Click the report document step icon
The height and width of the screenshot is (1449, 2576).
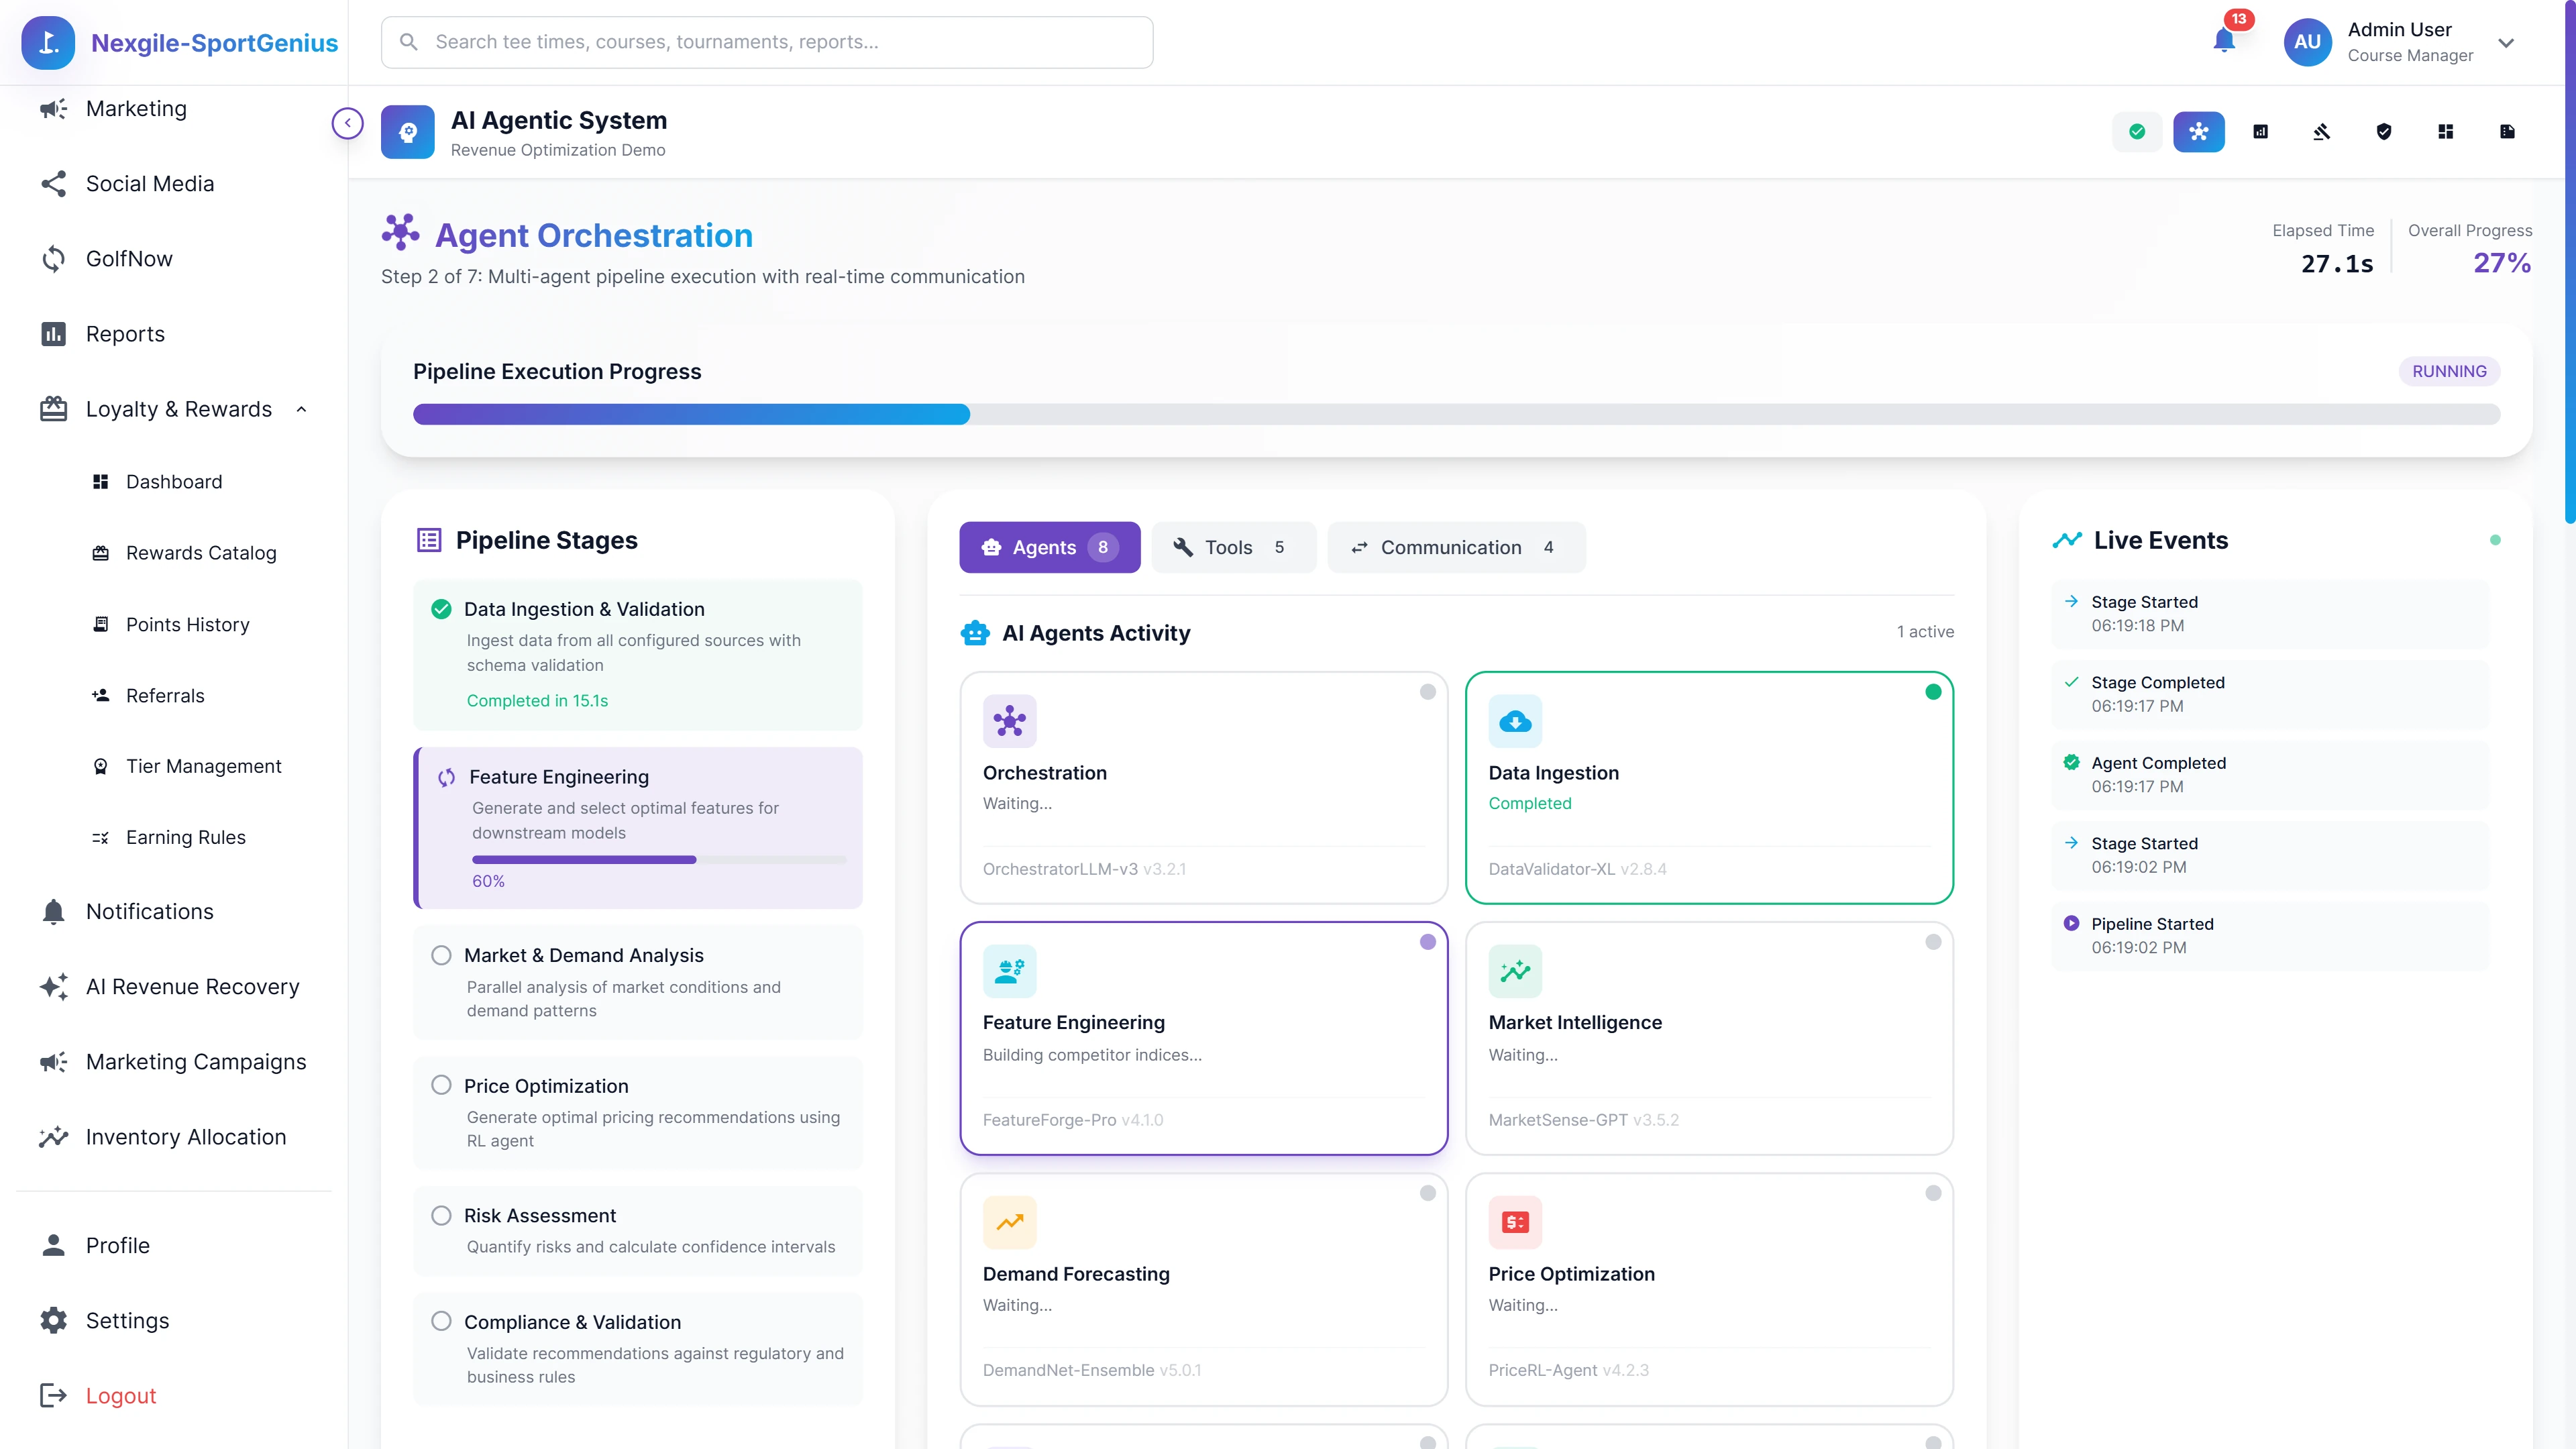point(2507,131)
